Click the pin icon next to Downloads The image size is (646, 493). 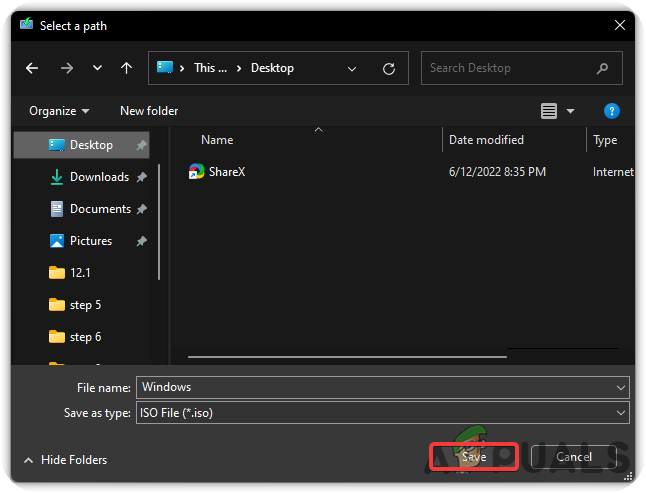pos(141,177)
